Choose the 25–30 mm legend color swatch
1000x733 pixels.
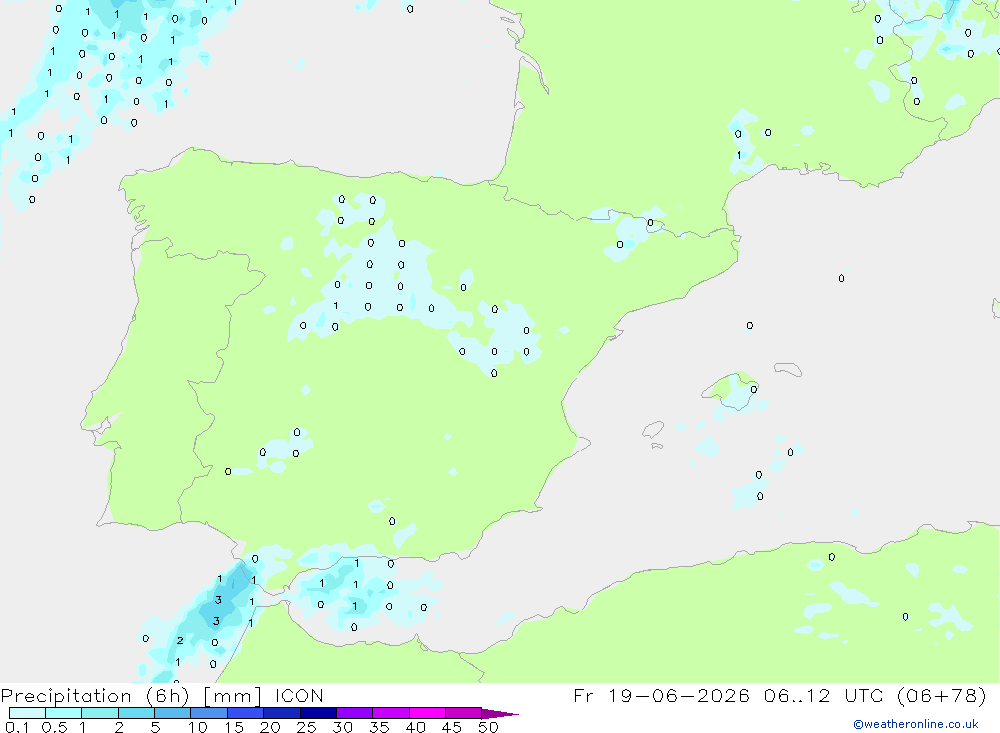tap(318, 713)
